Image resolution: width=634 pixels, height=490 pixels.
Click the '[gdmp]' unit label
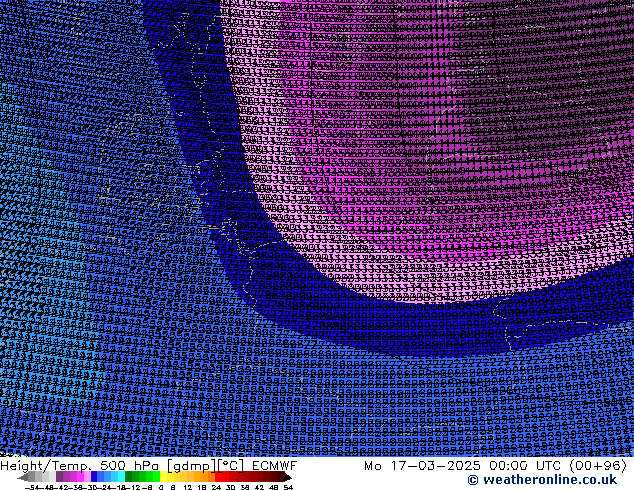[191, 466]
